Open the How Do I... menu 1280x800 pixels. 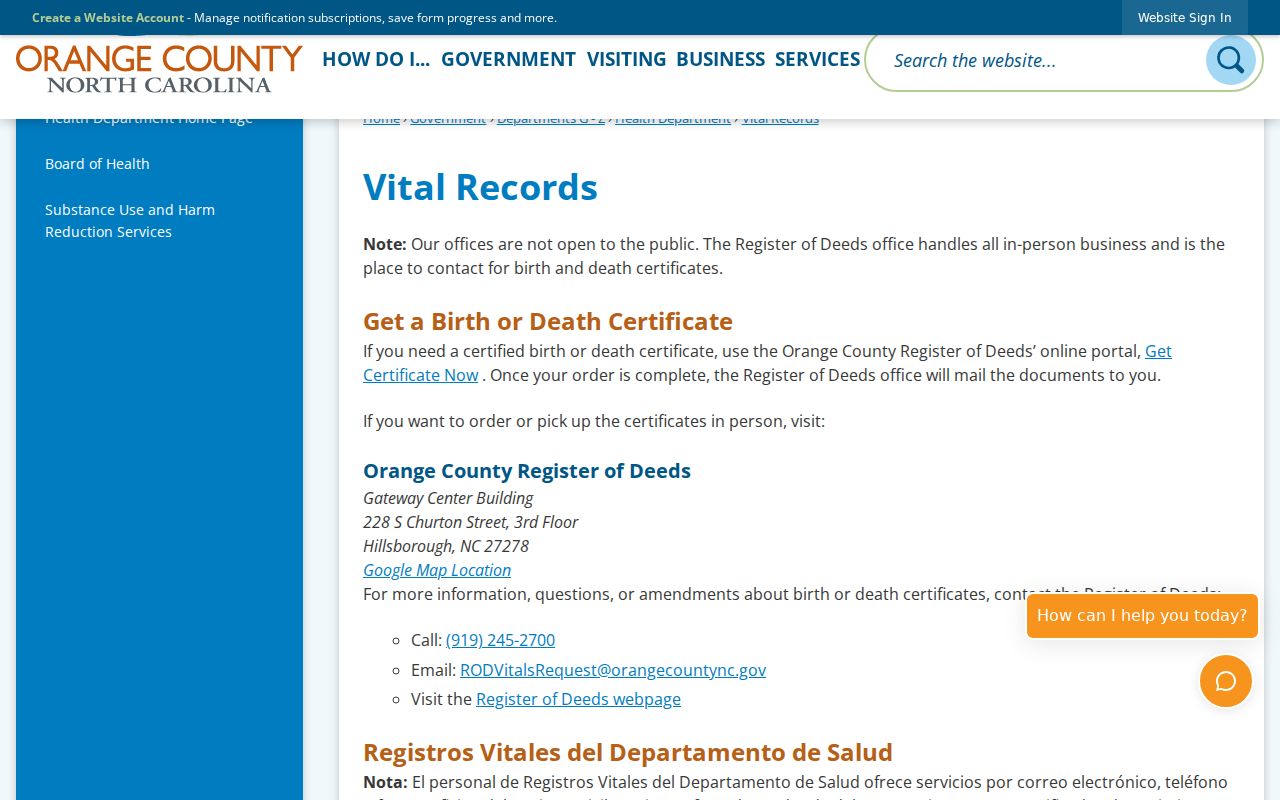[x=376, y=59]
